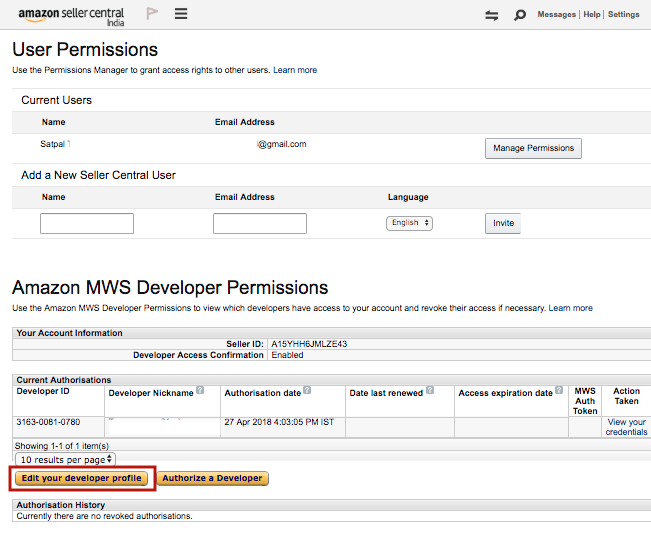This screenshot has width=651, height=534.
Task: Click Manage Permissions for Satpal
Action: tap(533, 148)
